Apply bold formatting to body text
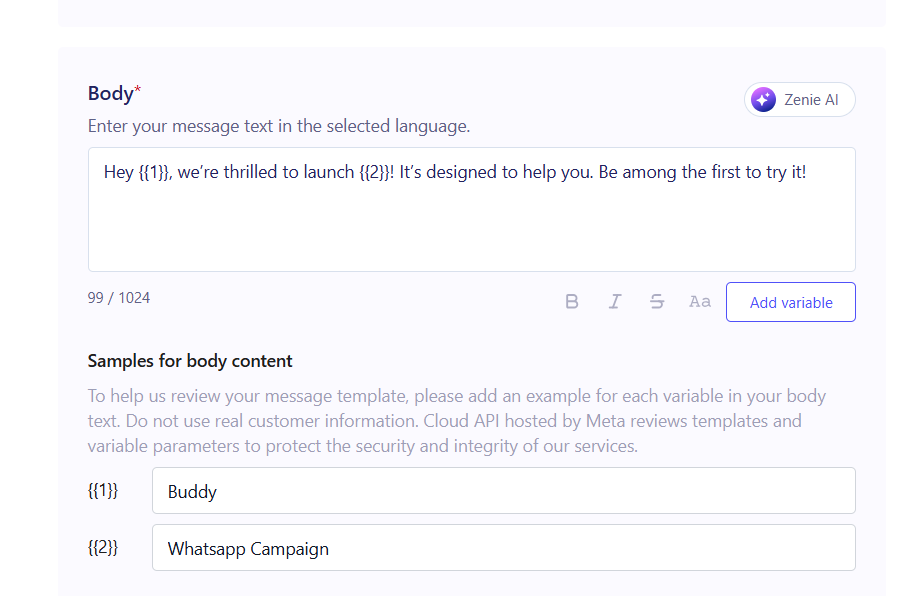Image resolution: width=919 pixels, height=596 pixels. click(x=572, y=302)
